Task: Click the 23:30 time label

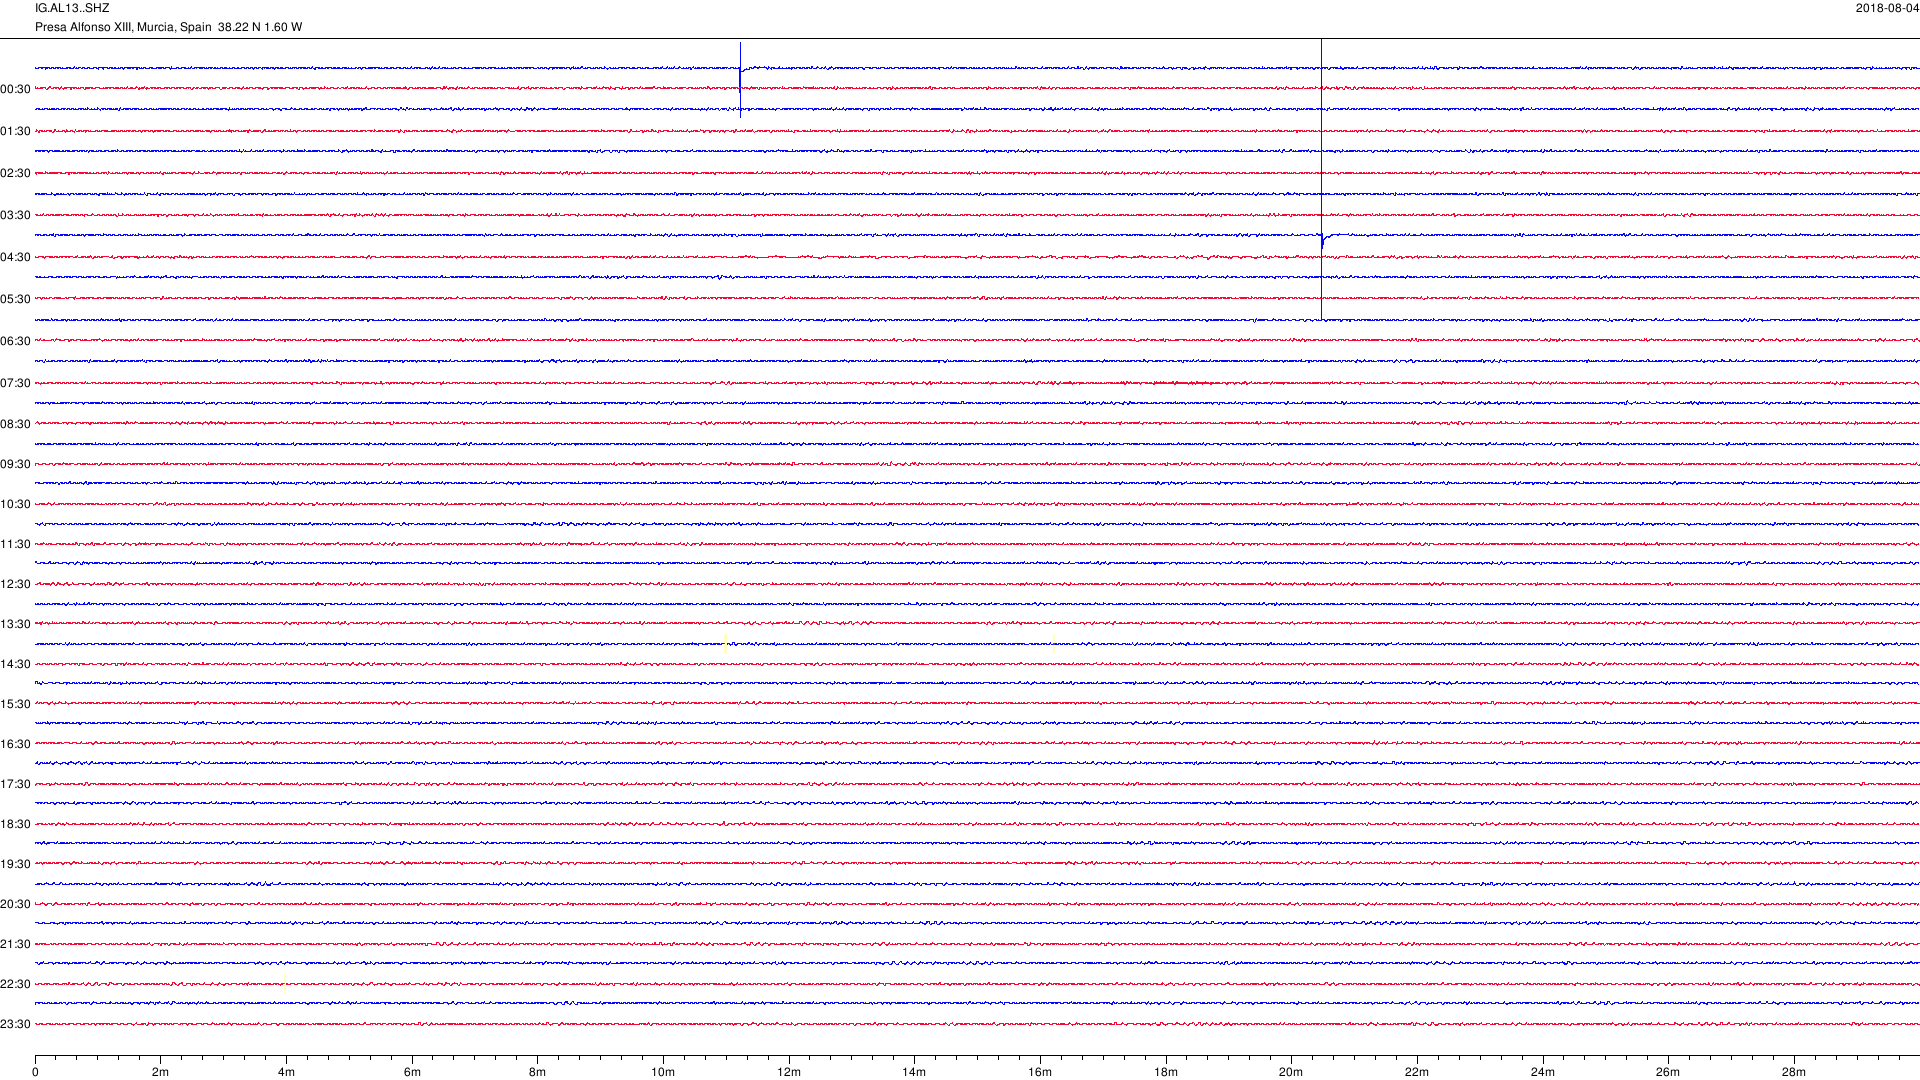Action: click(15, 1024)
